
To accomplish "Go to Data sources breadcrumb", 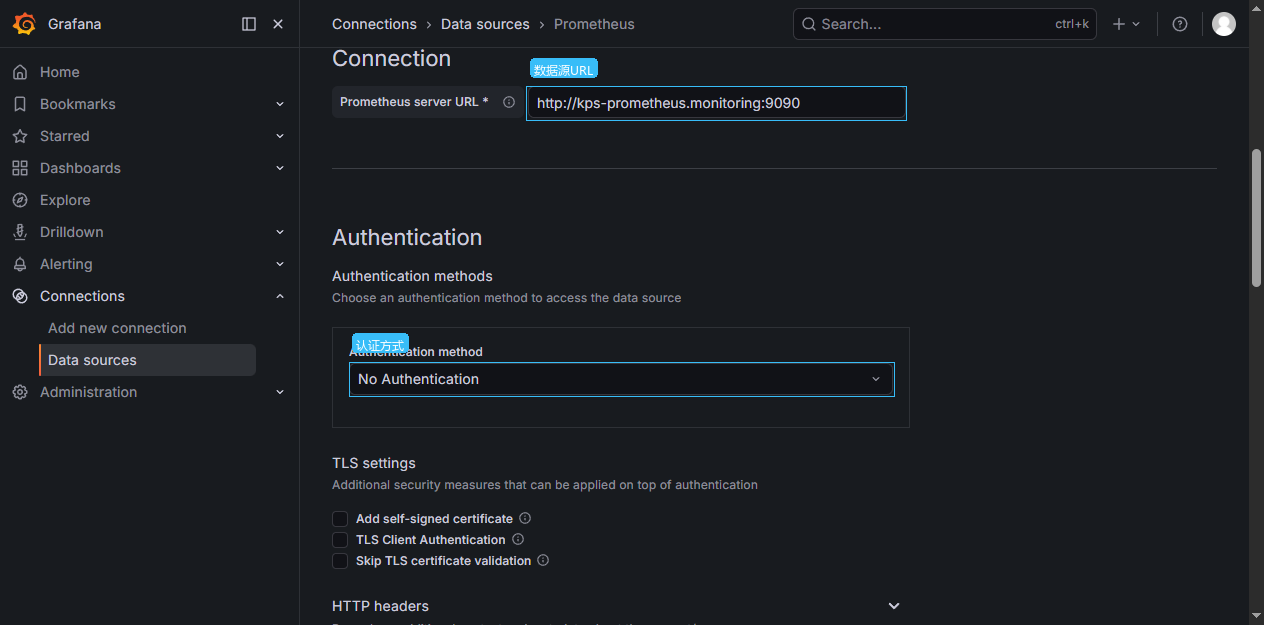I will [485, 24].
